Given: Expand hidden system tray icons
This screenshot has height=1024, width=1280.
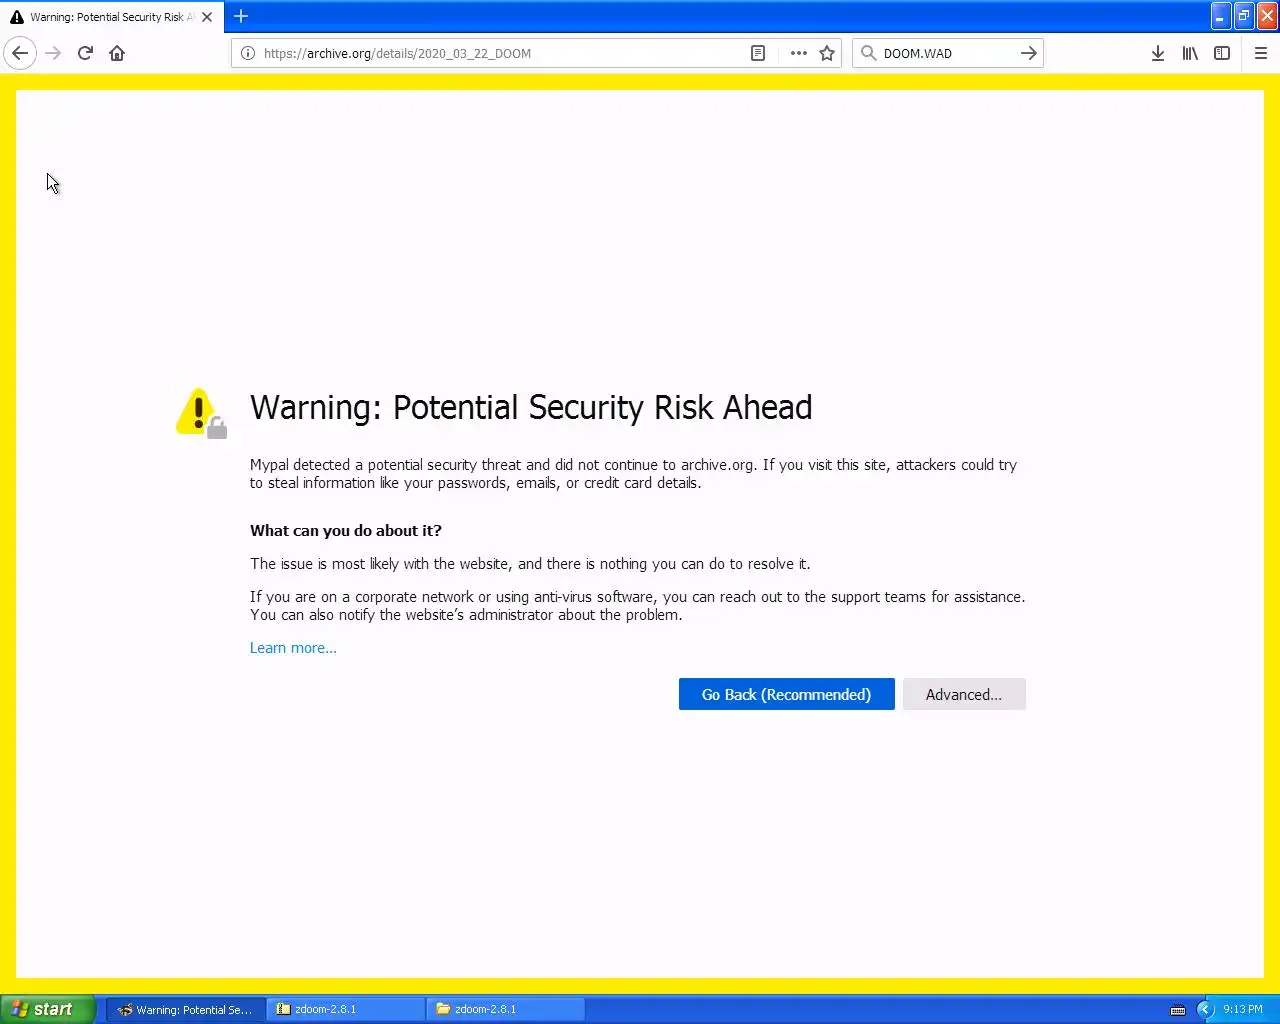Looking at the screenshot, I should click(x=1205, y=1009).
